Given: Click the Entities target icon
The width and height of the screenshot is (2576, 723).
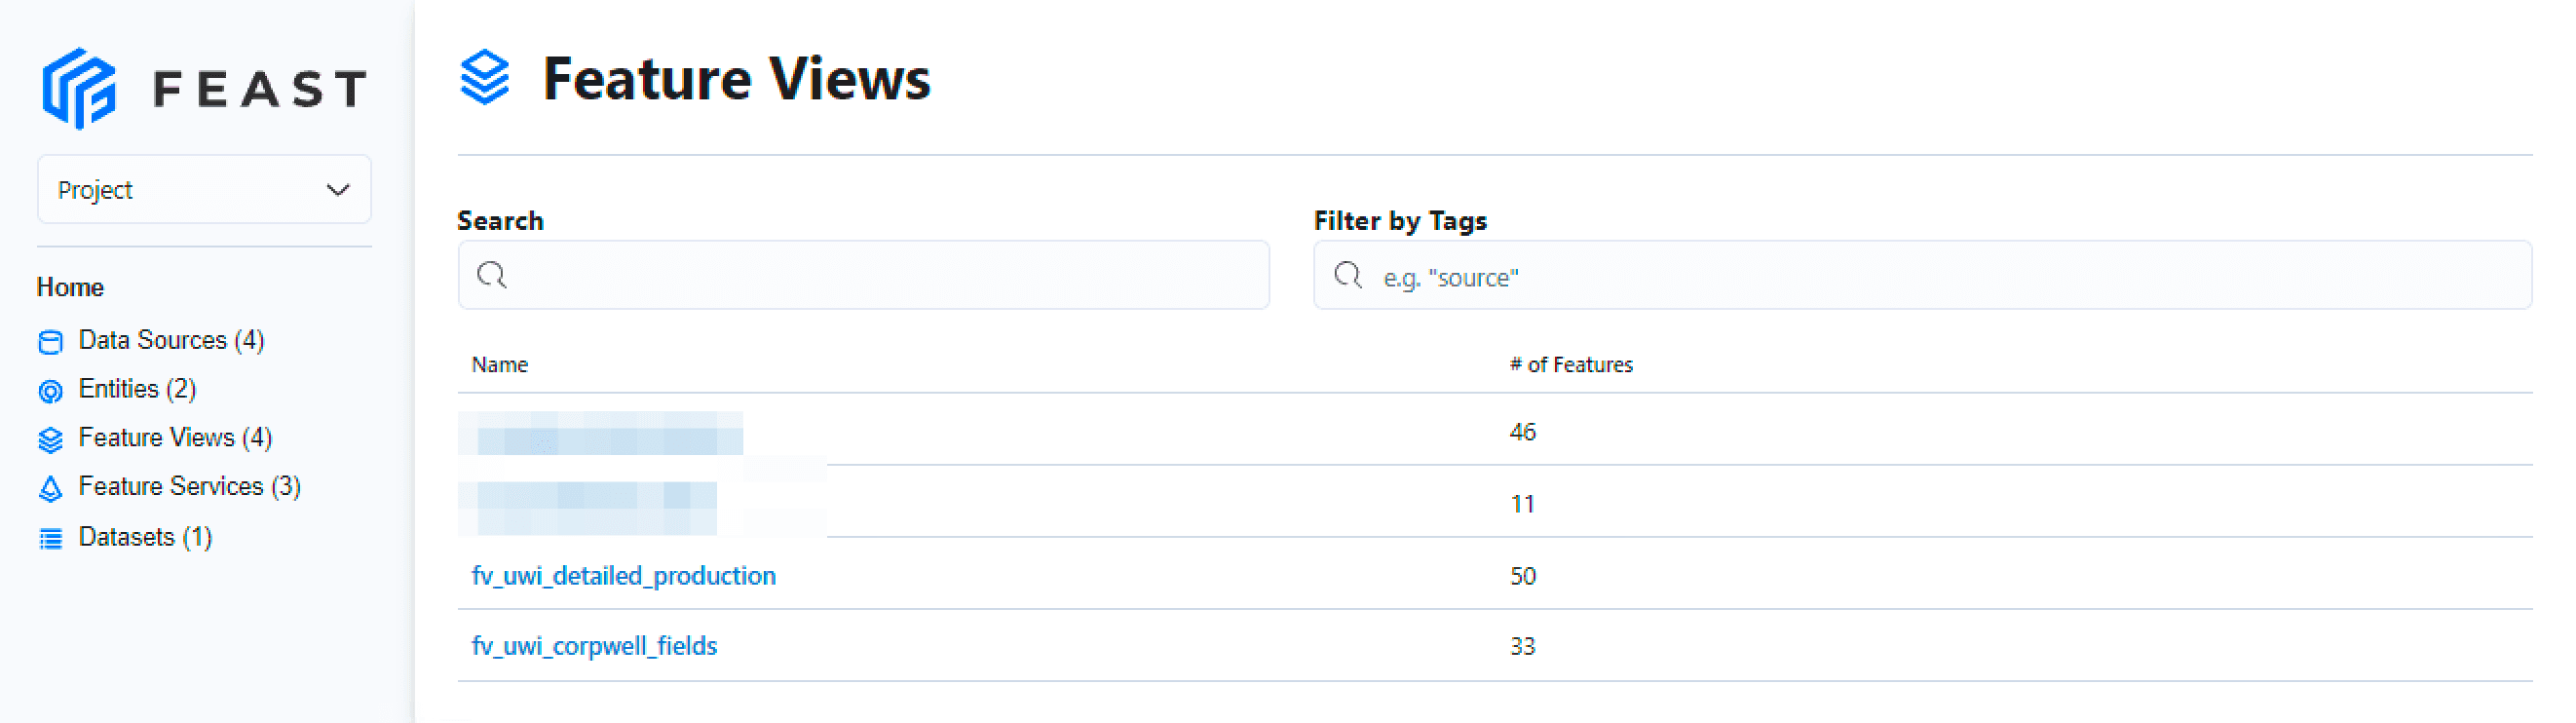Looking at the screenshot, I should pos(50,391).
